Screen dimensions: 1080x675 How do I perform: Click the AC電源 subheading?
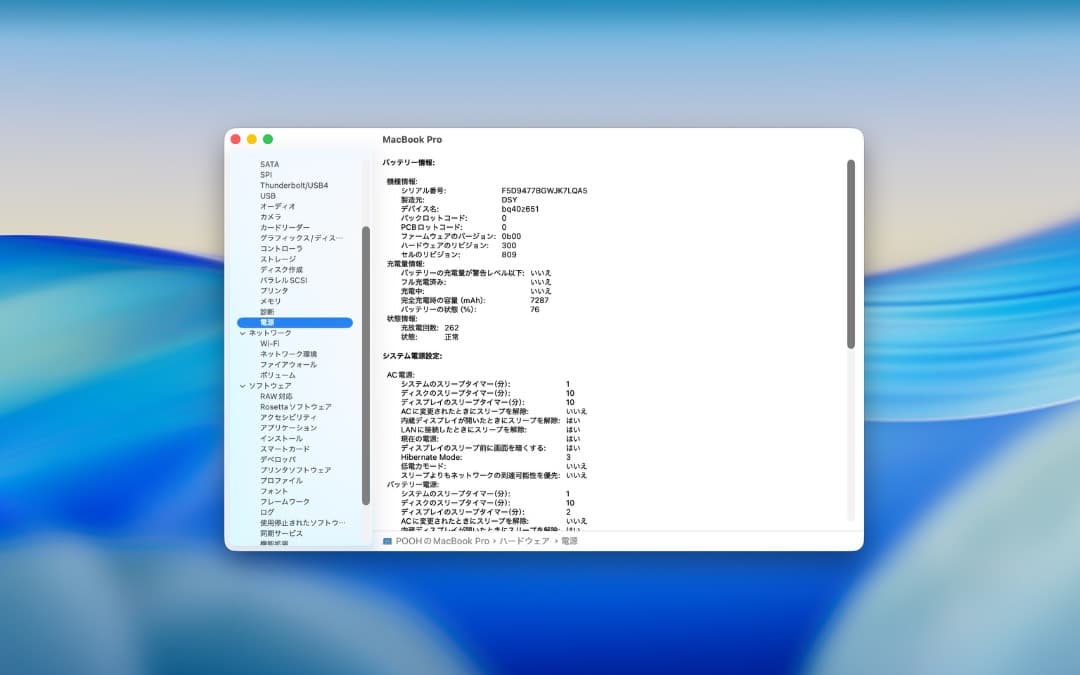point(400,375)
